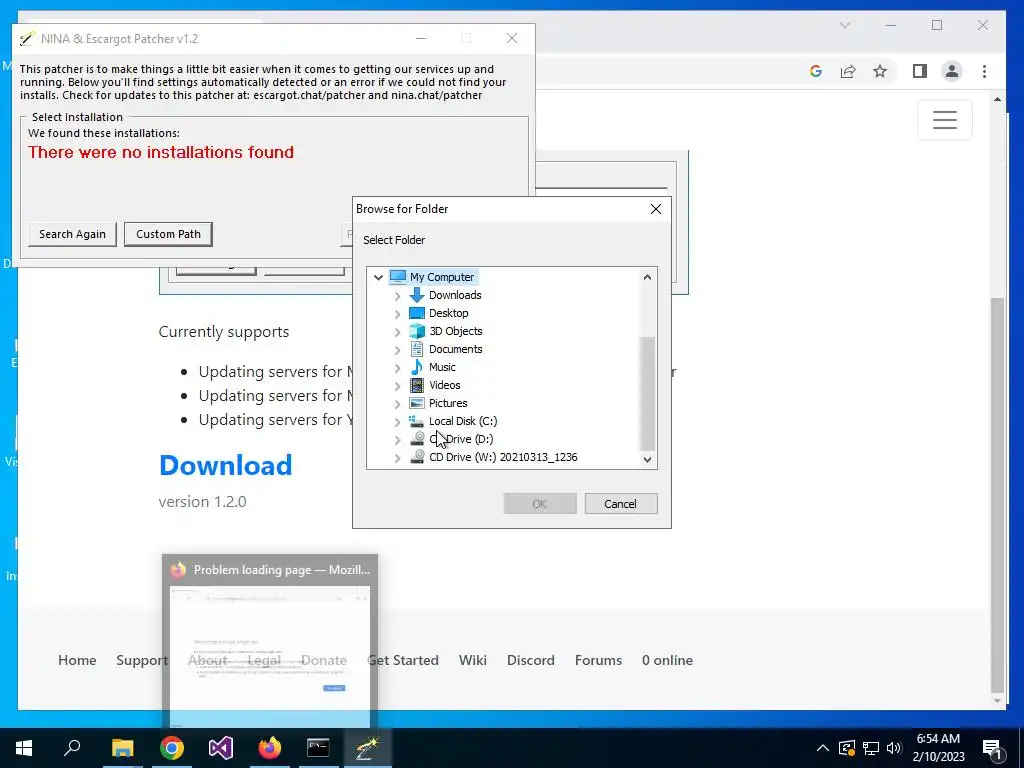The image size is (1024, 768).
Task: Collapse the My Computer tree node
Action: (378, 277)
